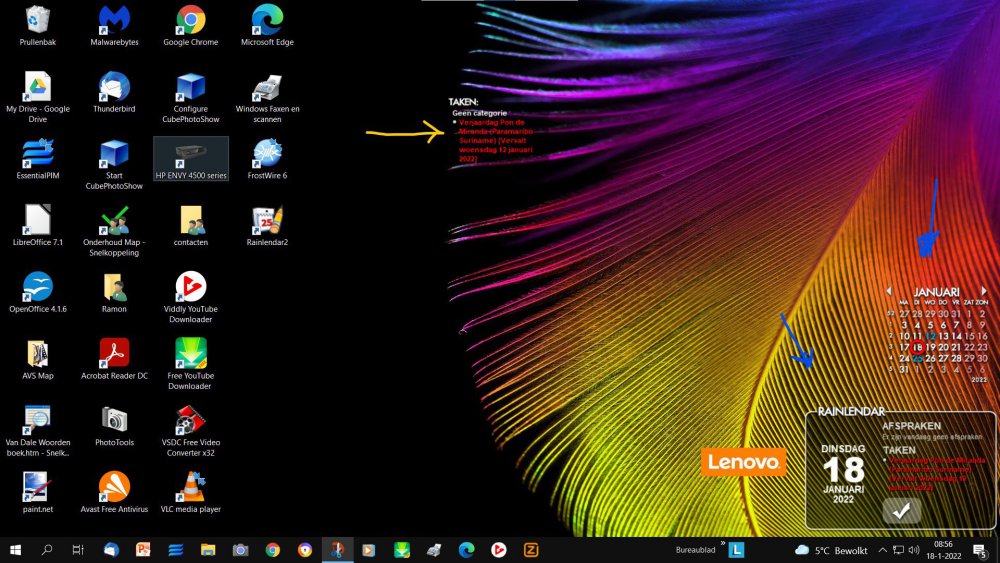Advance to the next month in calendar
This screenshot has height=563, width=1000.
tap(984, 292)
